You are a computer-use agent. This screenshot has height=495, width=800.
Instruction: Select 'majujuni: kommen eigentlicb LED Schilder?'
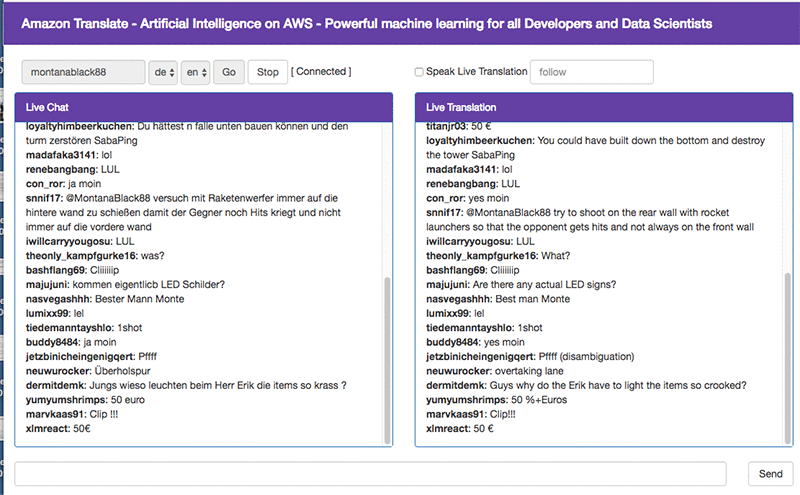click(x=126, y=284)
